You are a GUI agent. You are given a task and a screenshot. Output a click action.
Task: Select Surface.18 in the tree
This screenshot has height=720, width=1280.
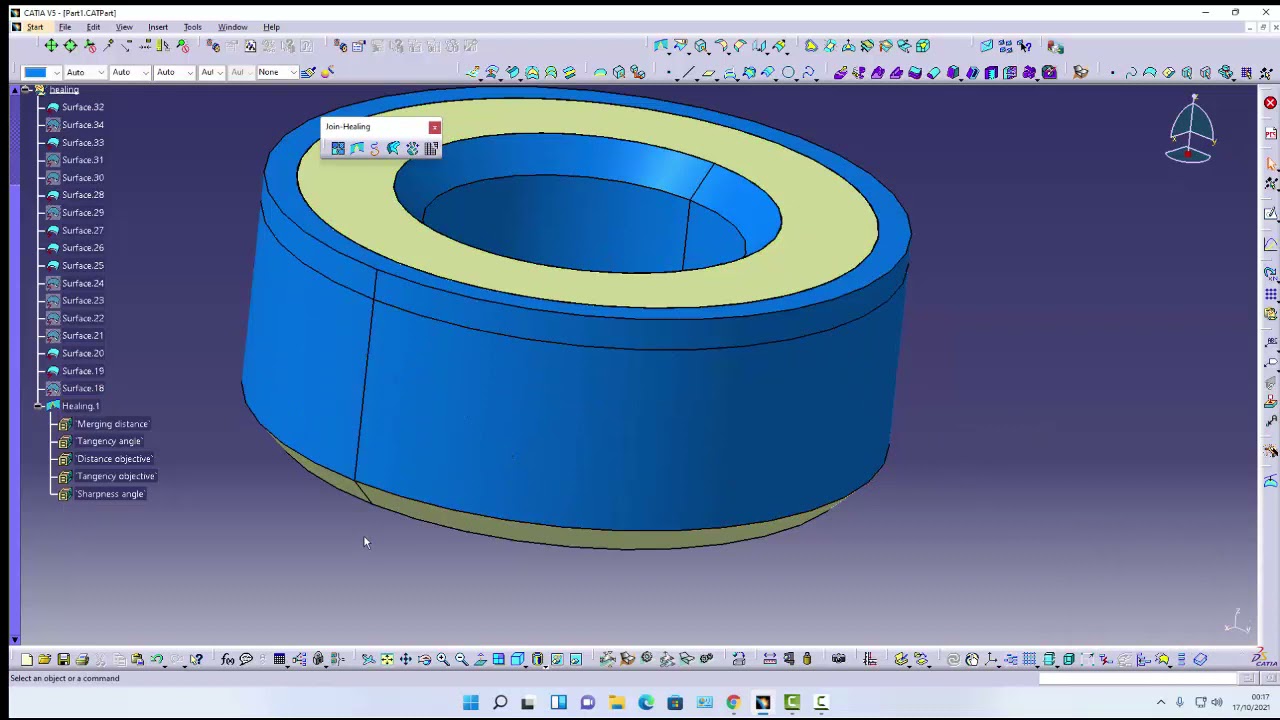point(82,388)
